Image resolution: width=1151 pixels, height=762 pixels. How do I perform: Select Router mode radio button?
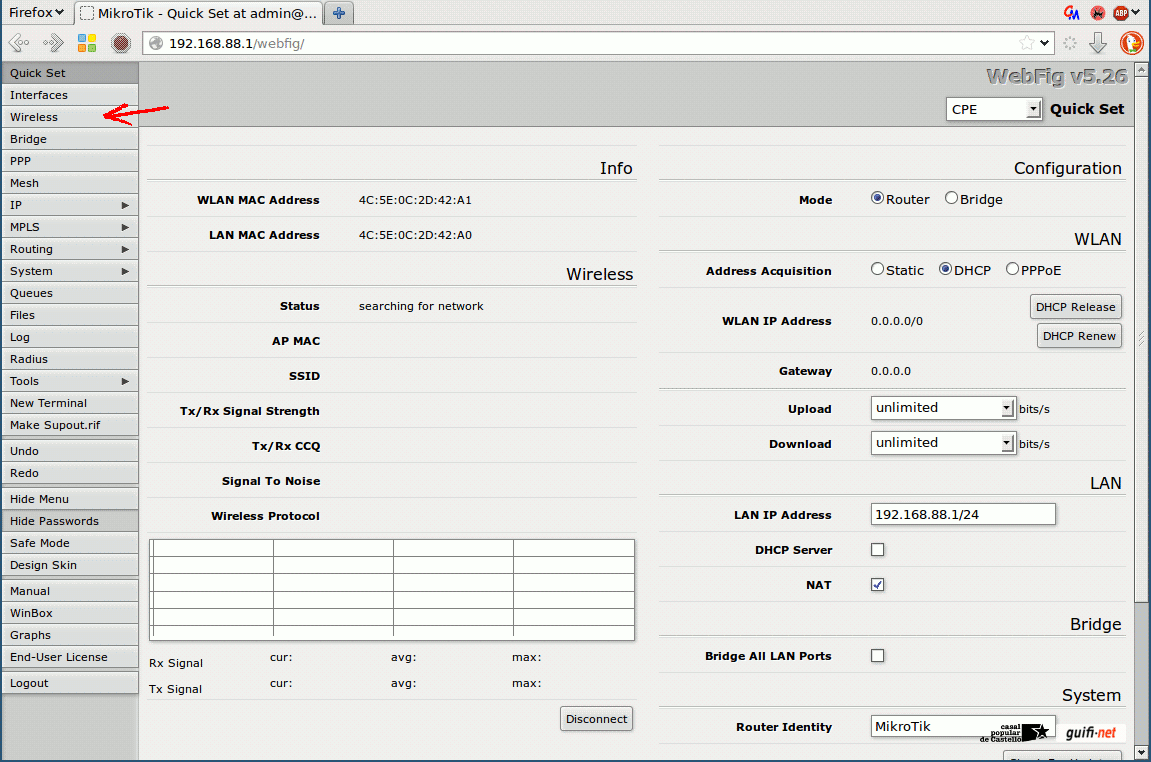[x=876, y=198]
